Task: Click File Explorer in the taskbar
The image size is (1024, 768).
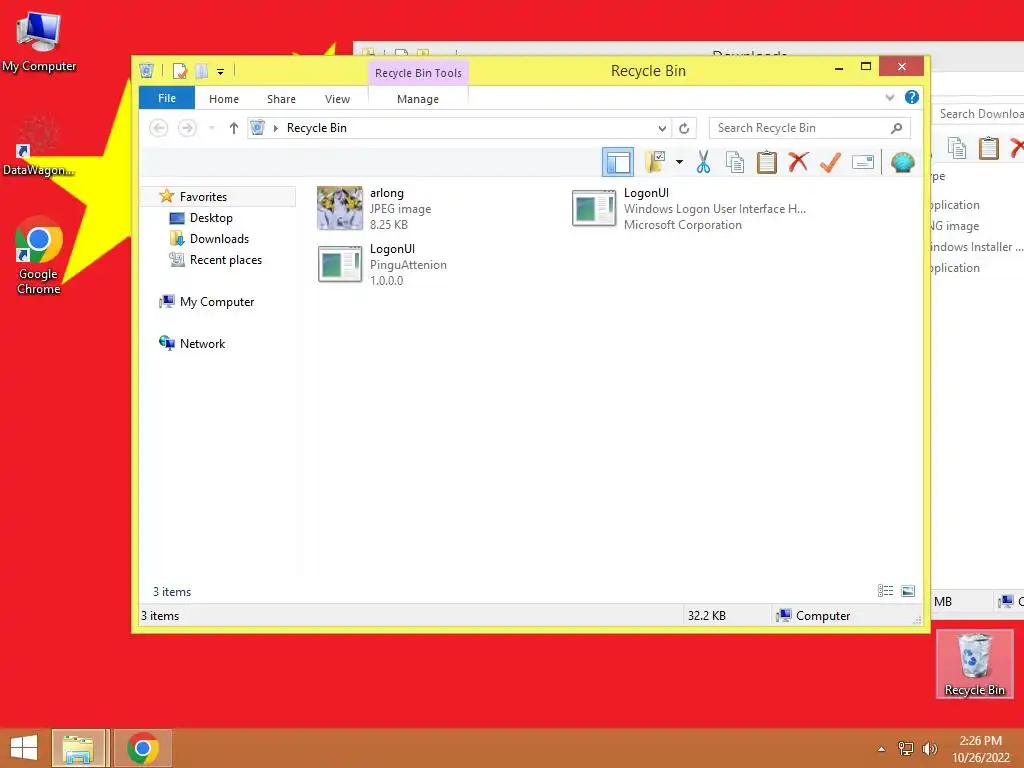Action: tap(78, 748)
